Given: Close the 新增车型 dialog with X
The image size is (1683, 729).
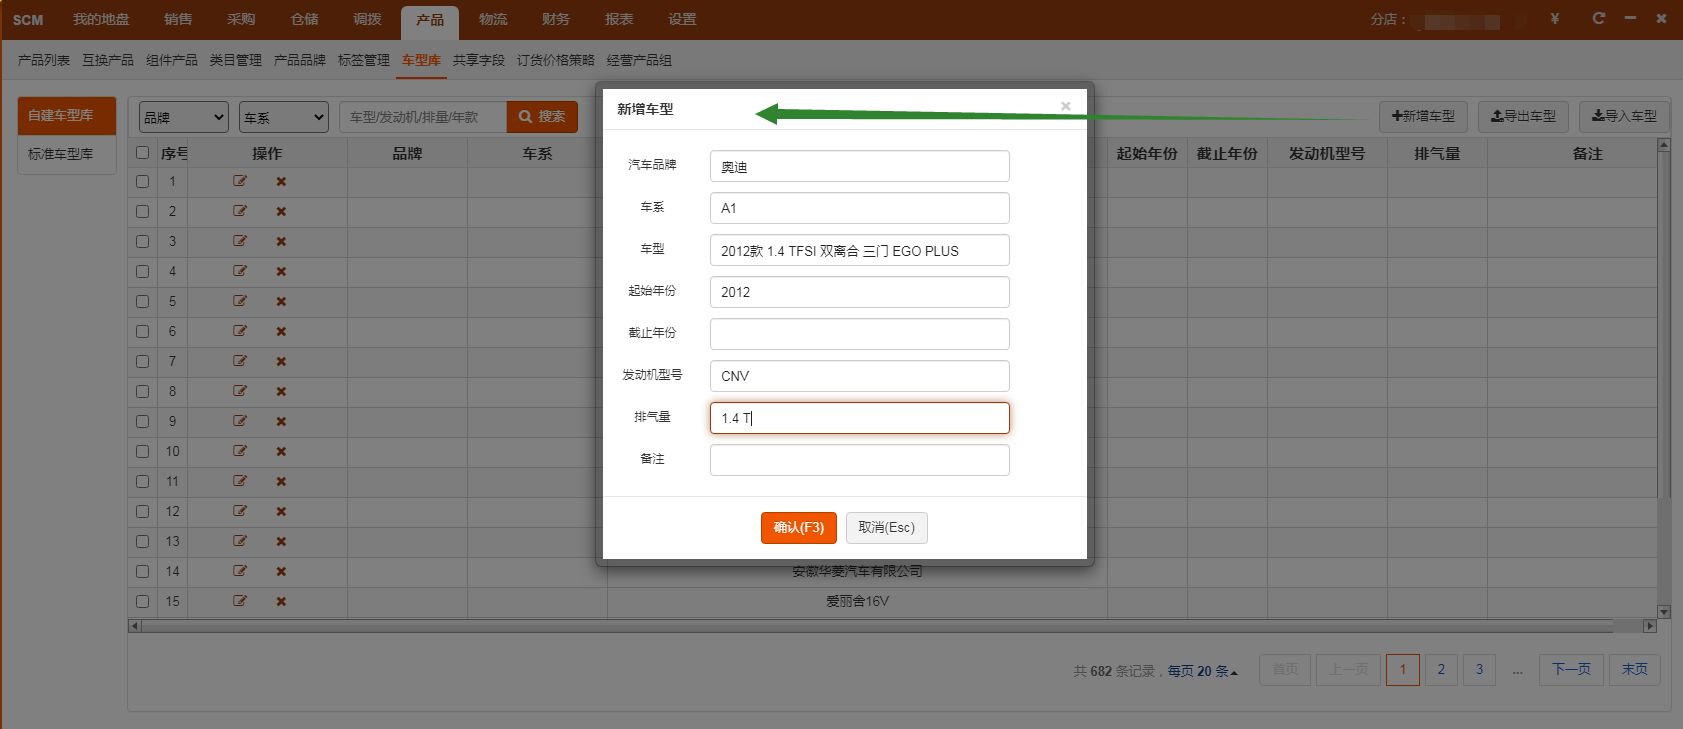Looking at the screenshot, I should click(x=1065, y=106).
